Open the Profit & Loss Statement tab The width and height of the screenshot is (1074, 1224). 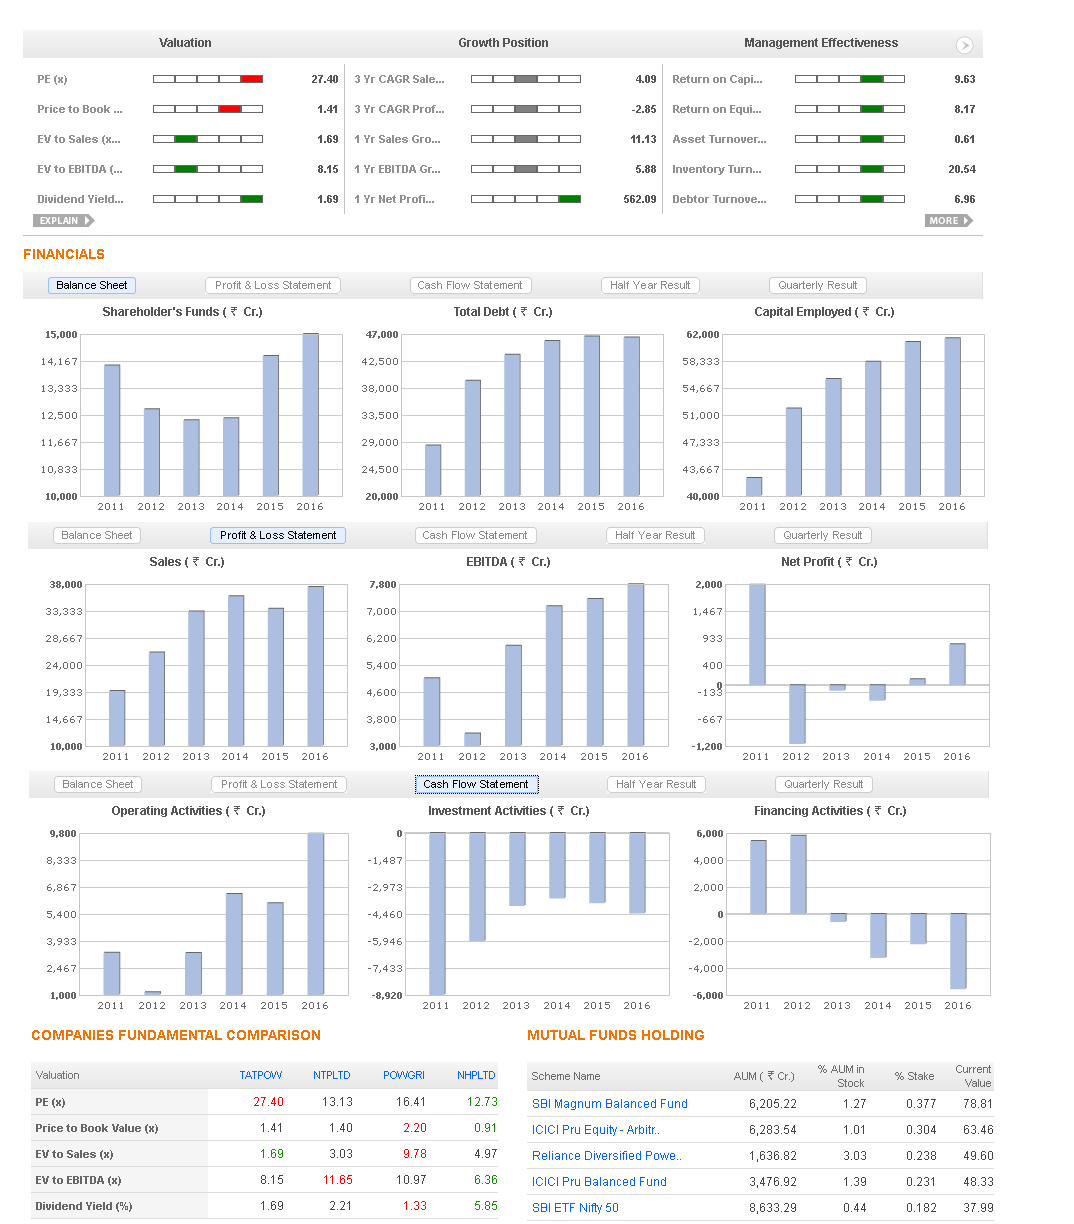277,535
